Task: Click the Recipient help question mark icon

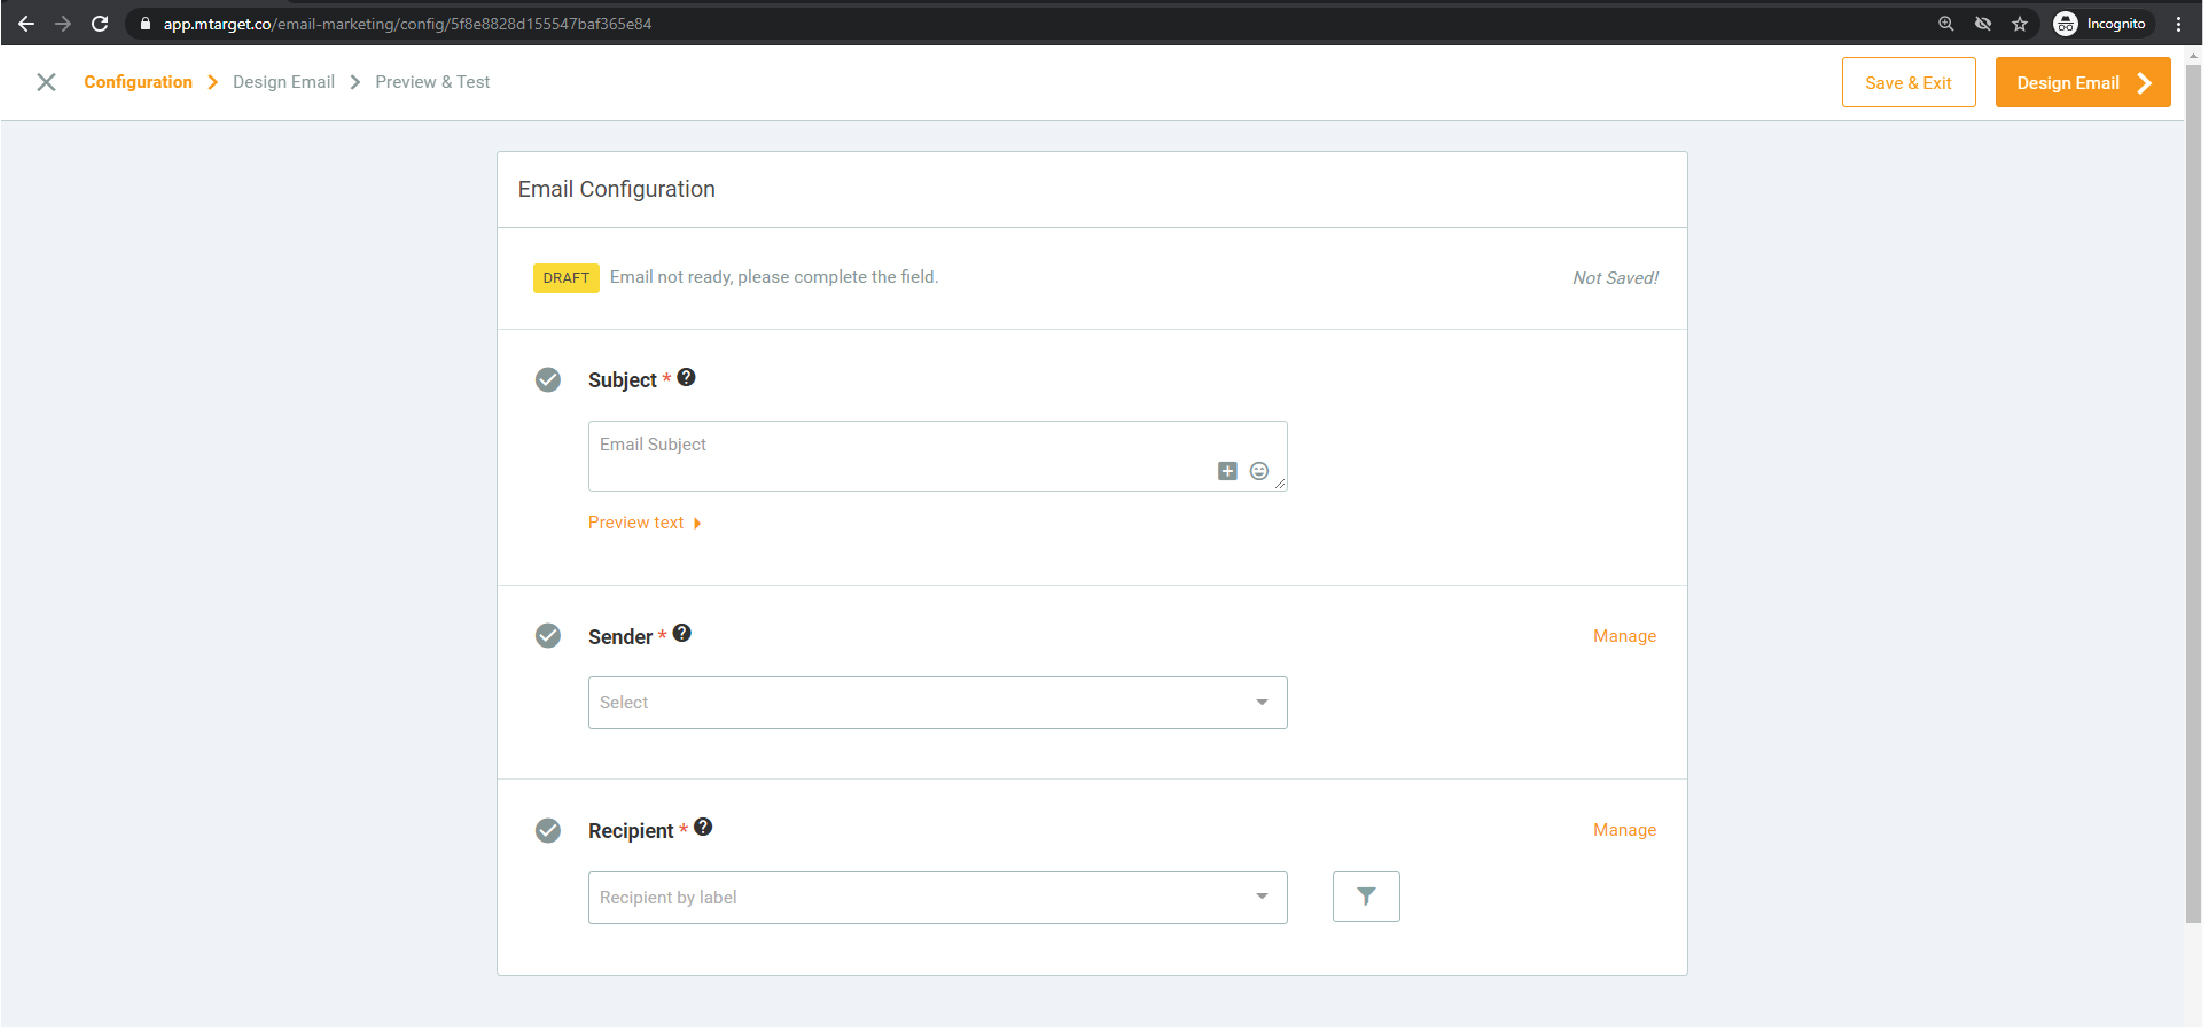Action: pyautogui.click(x=703, y=827)
